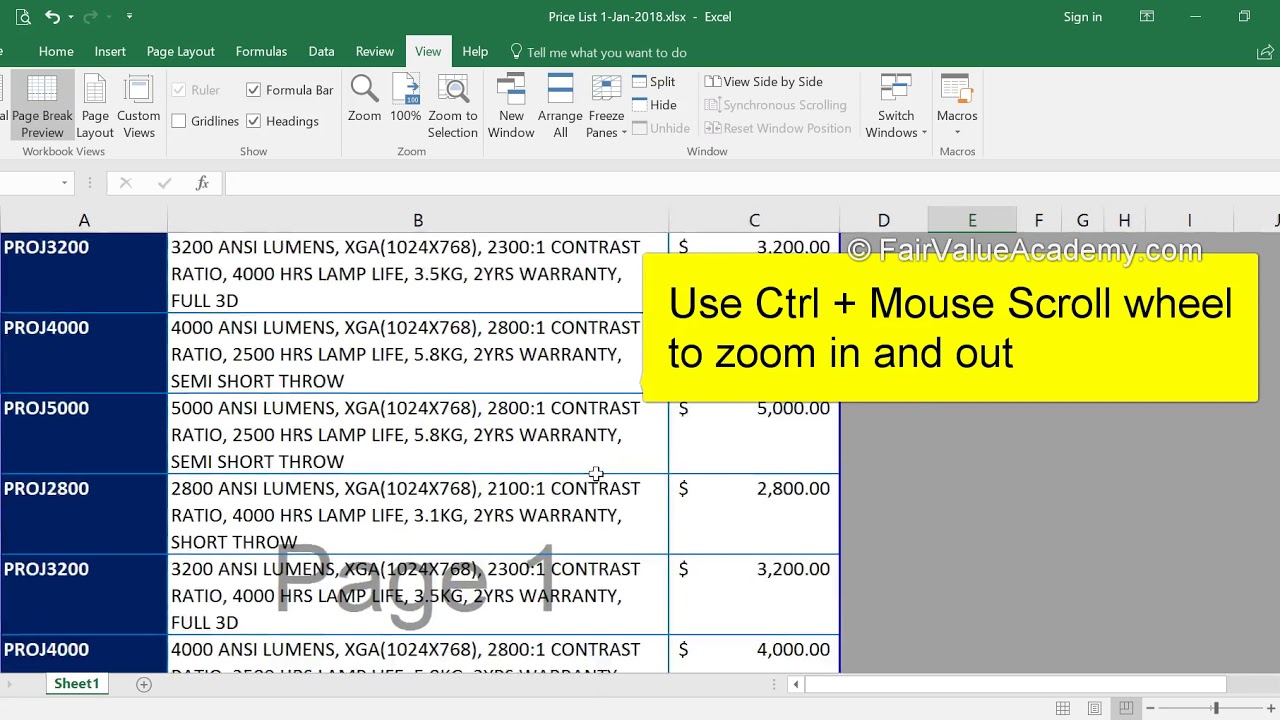Screen dimensions: 1280x720
Task: Expand the Undo history dropdown arrow
Action: tap(70, 17)
